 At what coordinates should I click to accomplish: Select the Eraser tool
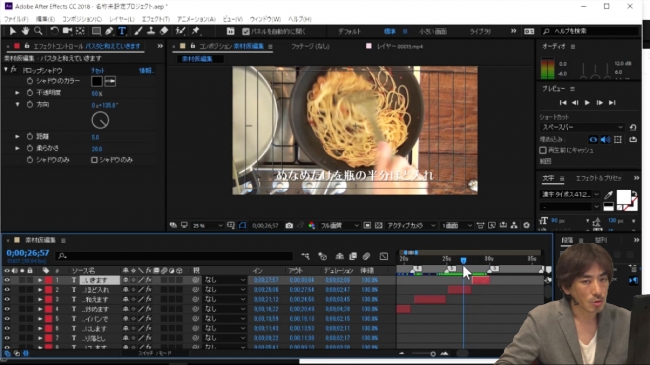164,31
